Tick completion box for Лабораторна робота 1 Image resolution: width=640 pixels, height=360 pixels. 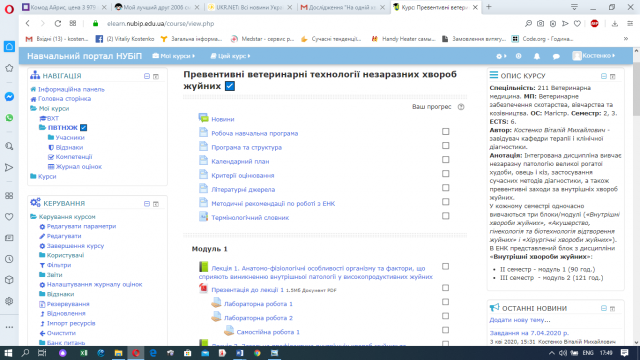(446, 302)
